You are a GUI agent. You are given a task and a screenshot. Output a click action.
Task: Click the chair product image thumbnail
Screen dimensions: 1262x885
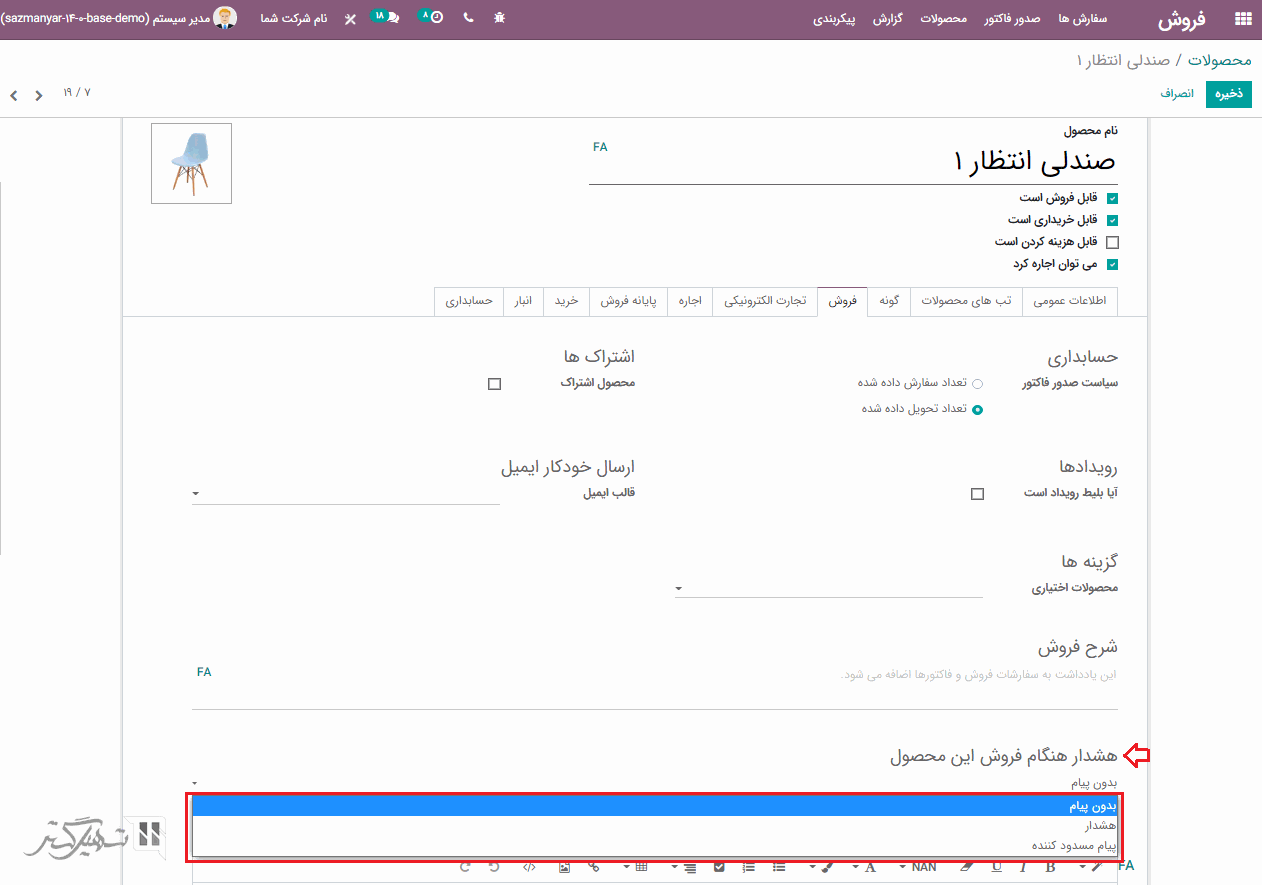click(x=191, y=164)
